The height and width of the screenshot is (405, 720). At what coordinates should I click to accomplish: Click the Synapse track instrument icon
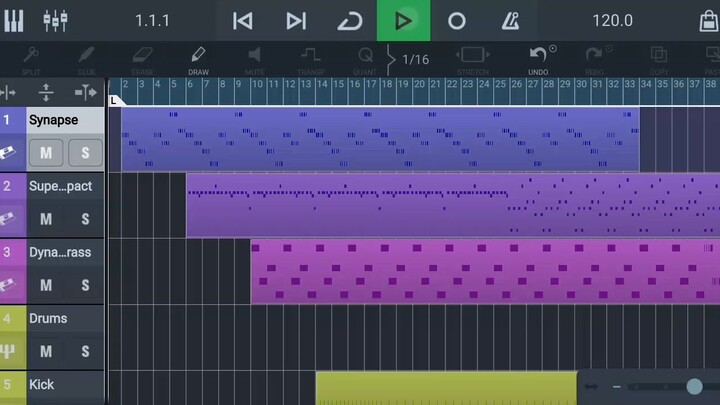[x=12, y=153]
